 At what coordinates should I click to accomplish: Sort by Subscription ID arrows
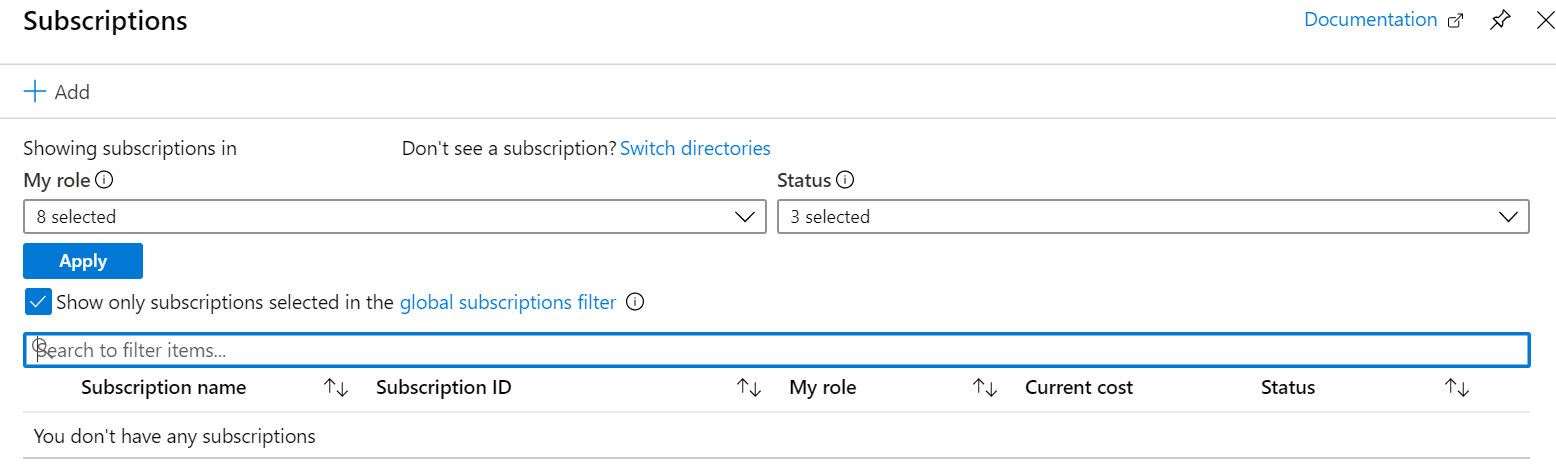[749, 388]
